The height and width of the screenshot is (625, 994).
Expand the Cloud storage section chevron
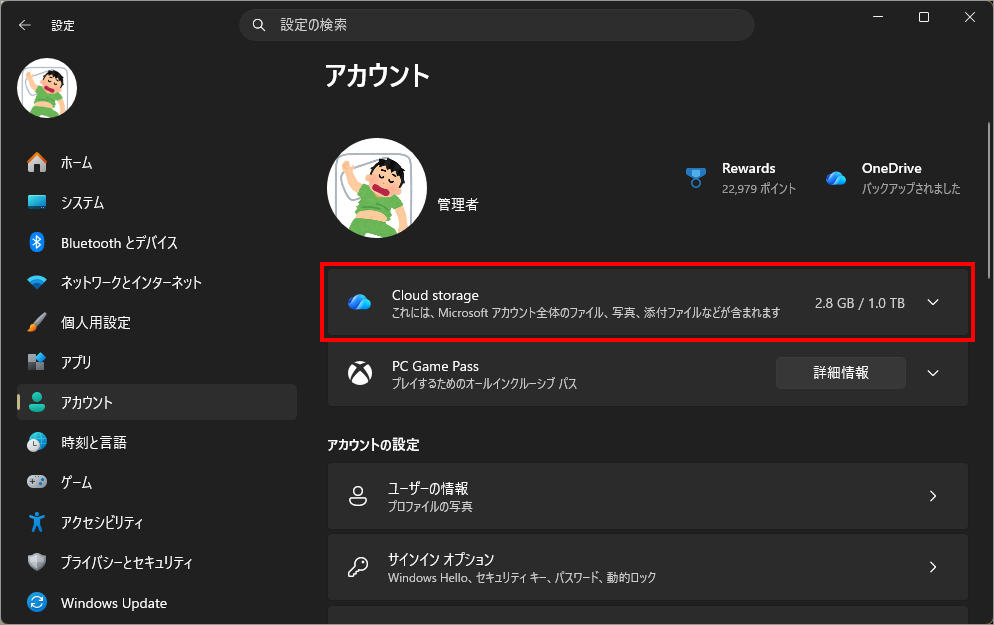(x=933, y=303)
